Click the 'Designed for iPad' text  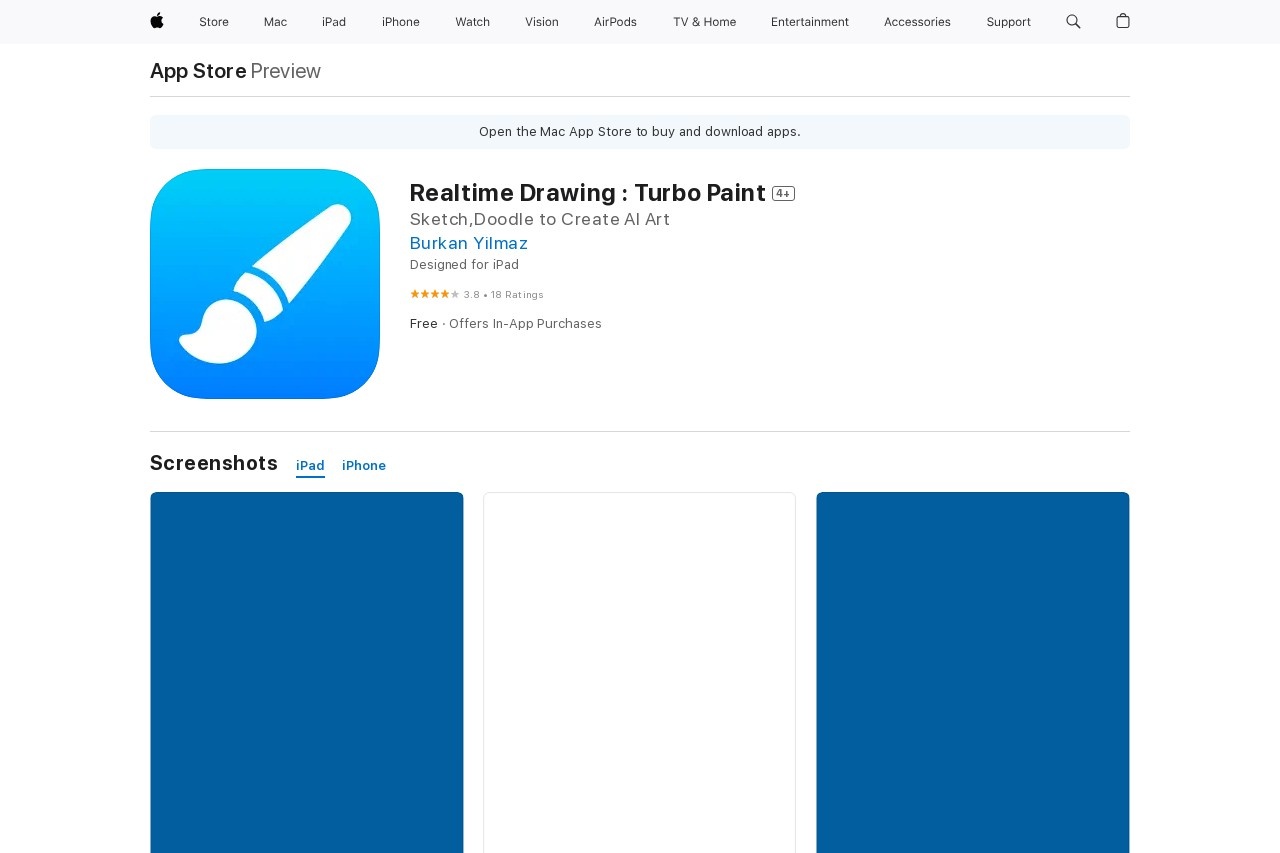coord(464,265)
